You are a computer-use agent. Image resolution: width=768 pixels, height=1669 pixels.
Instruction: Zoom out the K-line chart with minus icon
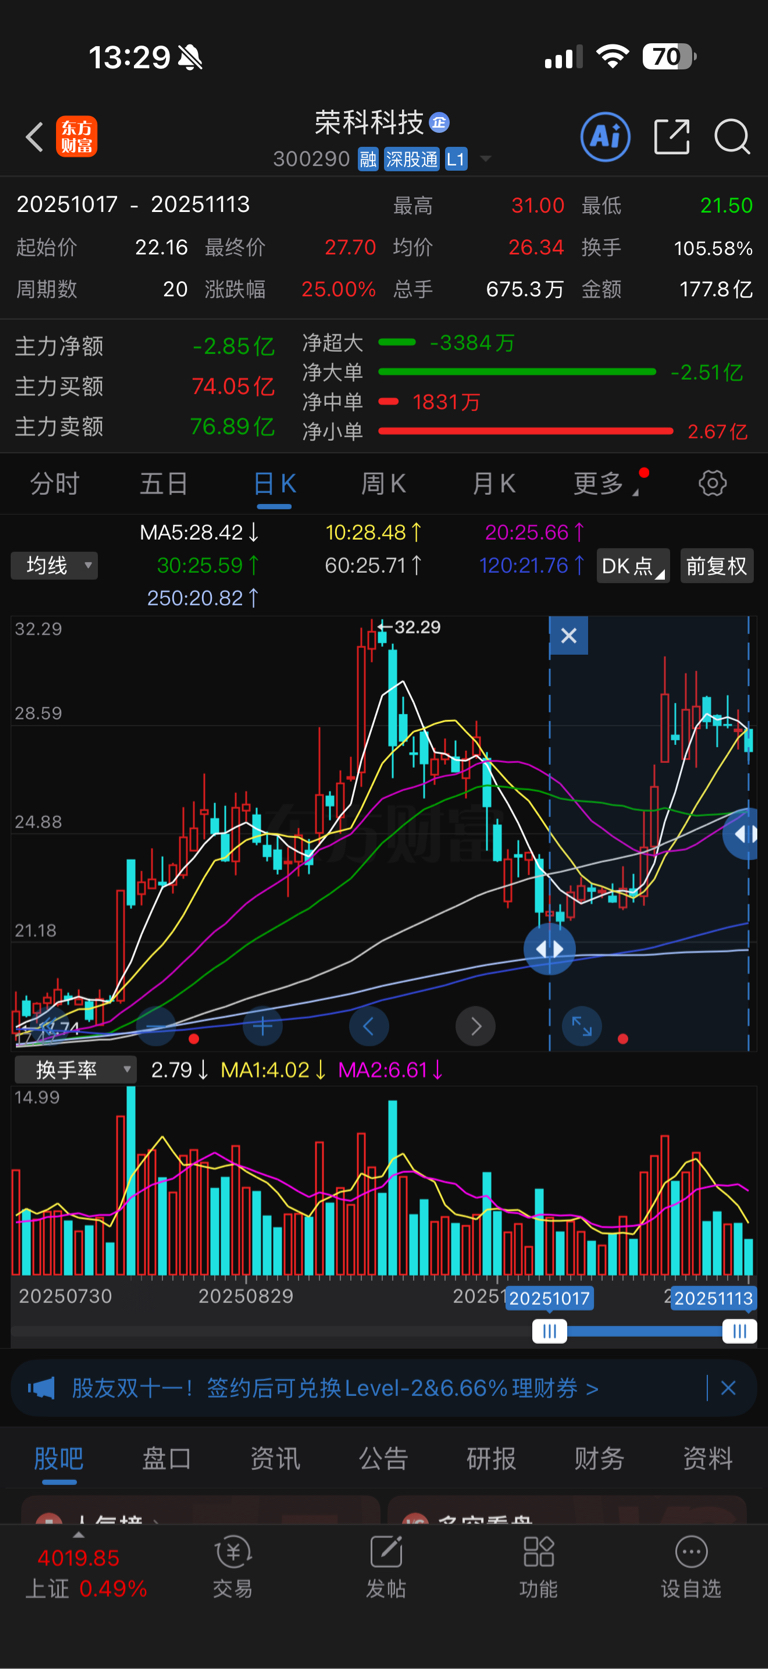click(x=155, y=1026)
